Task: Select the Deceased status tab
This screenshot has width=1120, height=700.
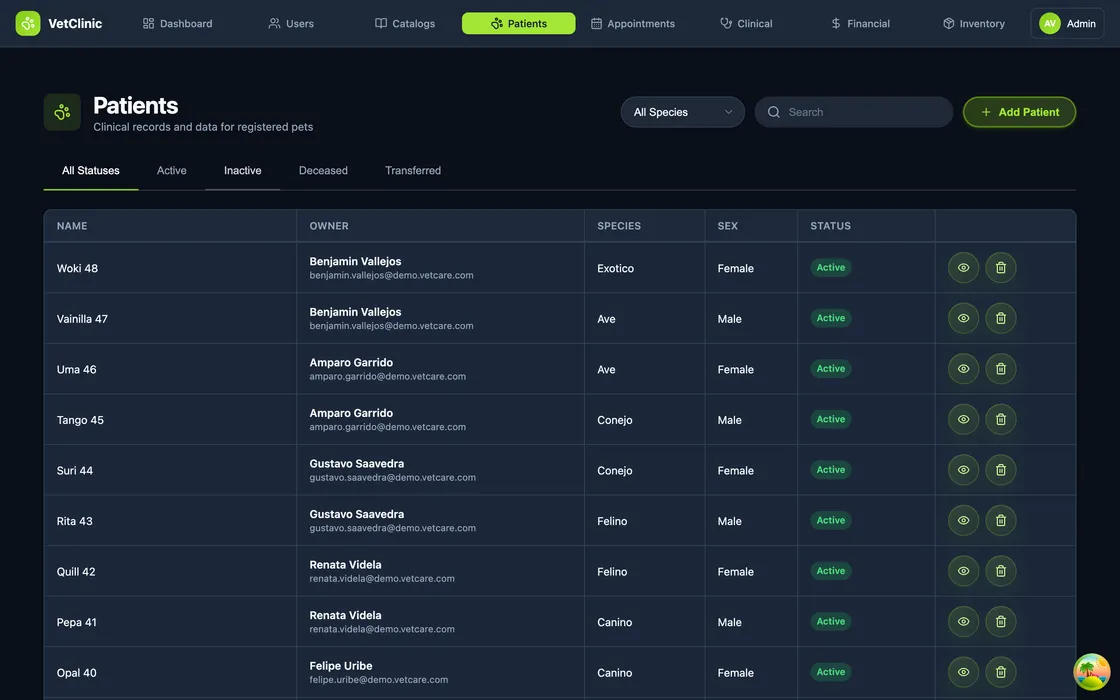Action: pyautogui.click(x=323, y=171)
